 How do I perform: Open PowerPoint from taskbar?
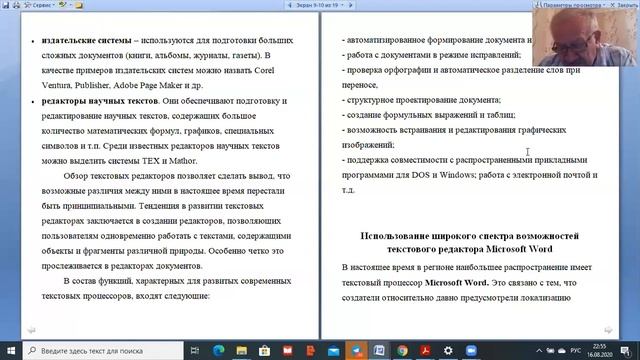pos(310,351)
